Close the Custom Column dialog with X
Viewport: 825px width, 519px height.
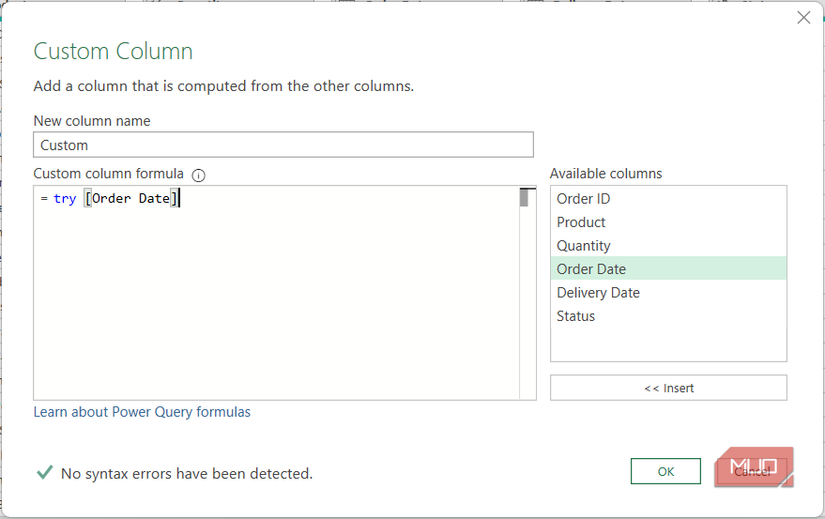coord(802,17)
